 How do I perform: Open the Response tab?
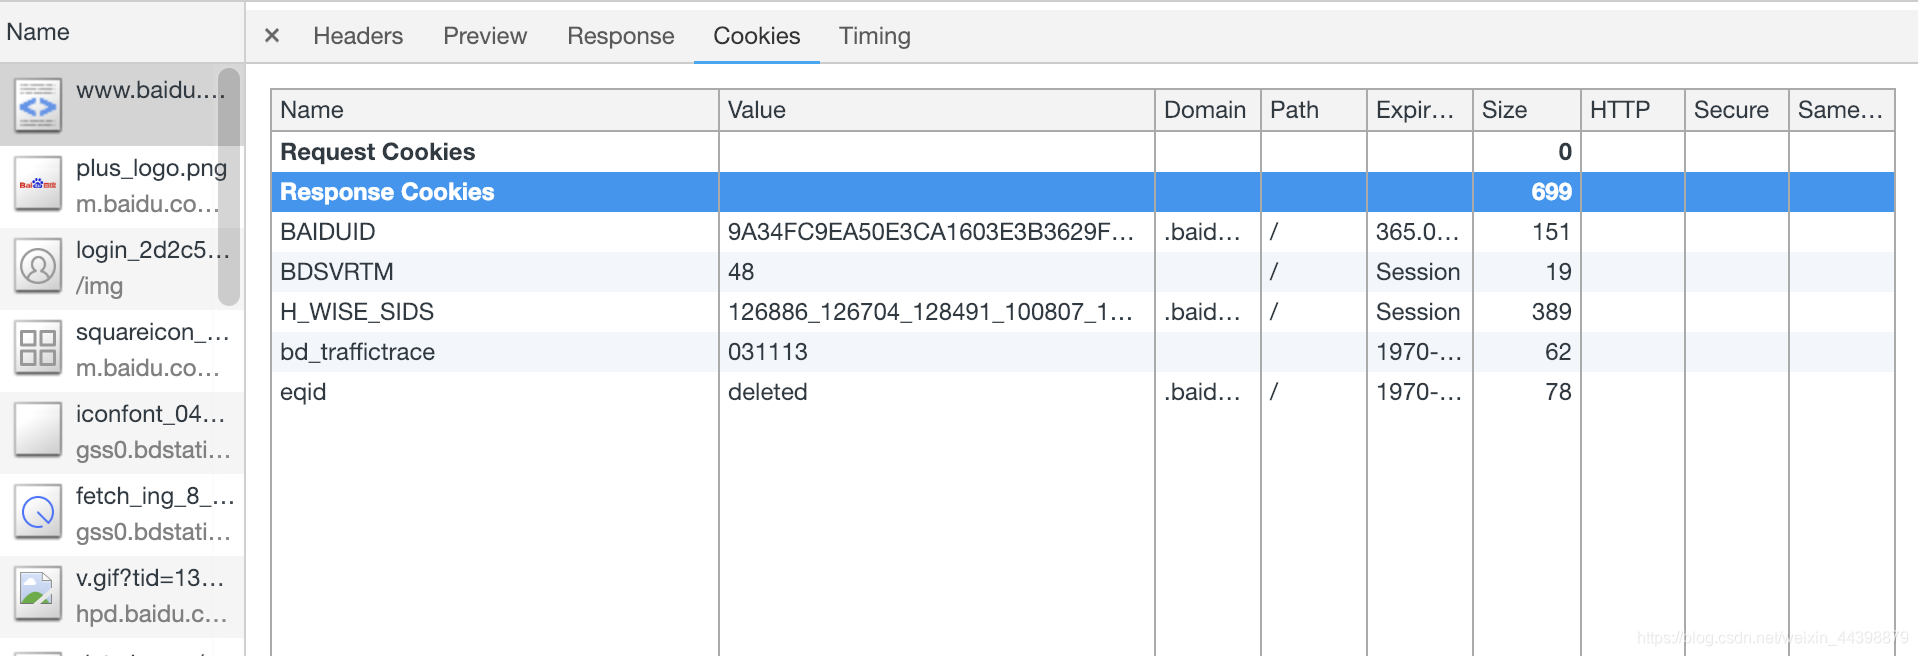pos(621,36)
